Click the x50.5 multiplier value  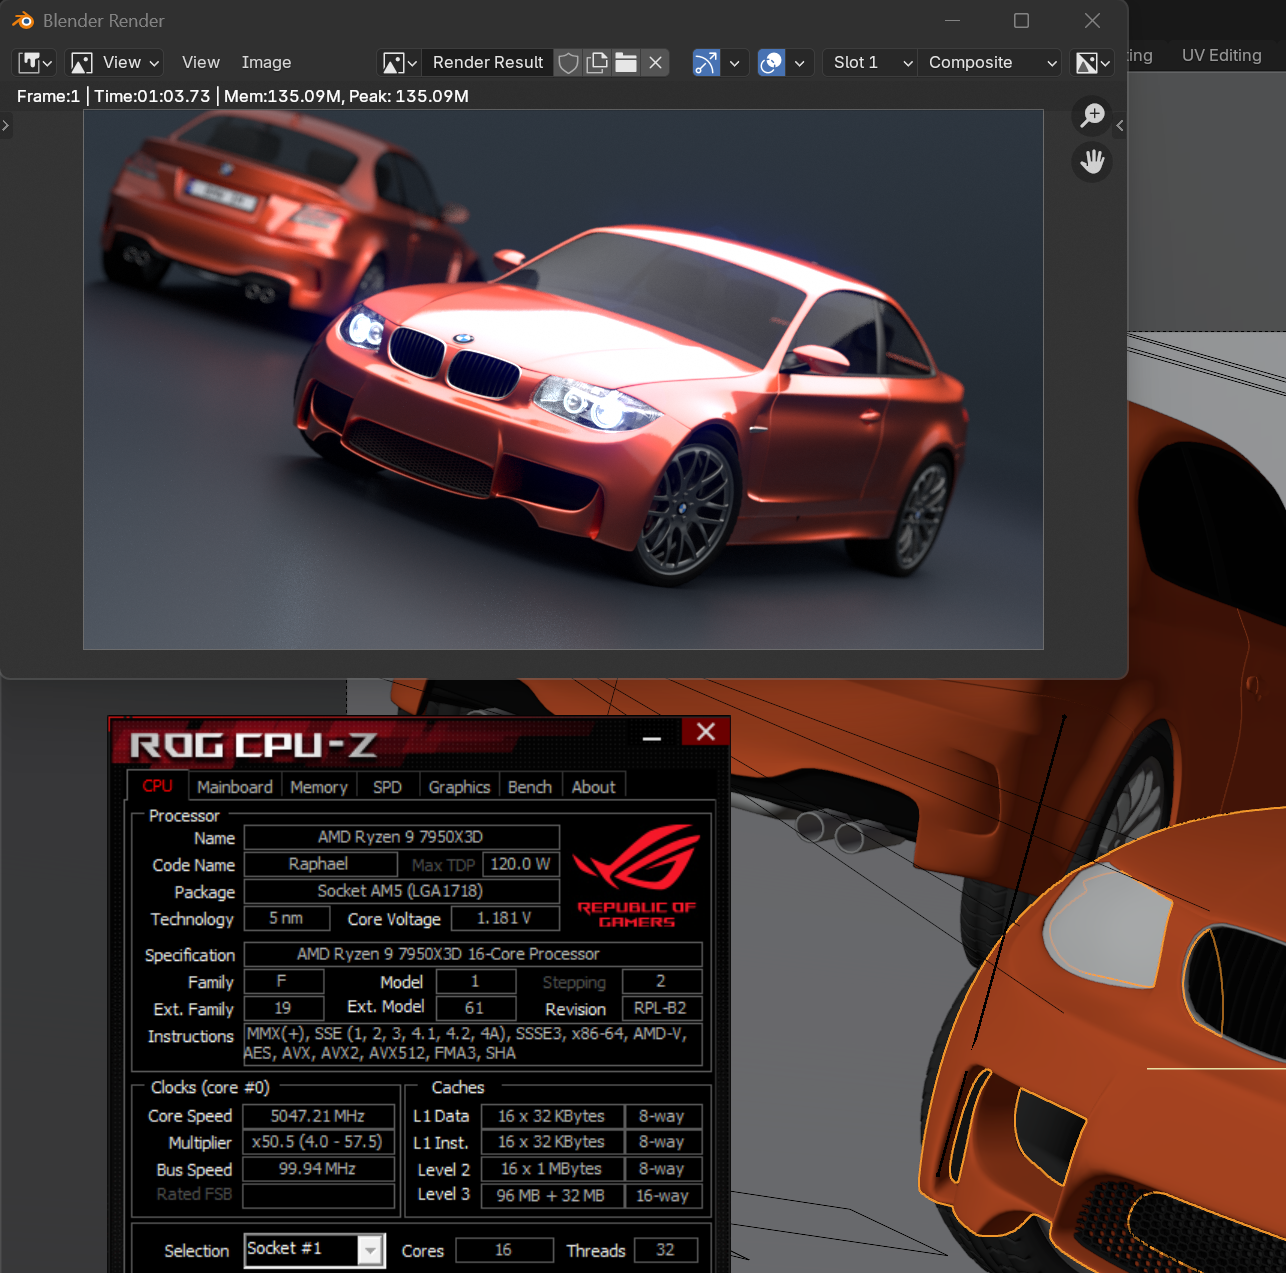tap(318, 1142)
